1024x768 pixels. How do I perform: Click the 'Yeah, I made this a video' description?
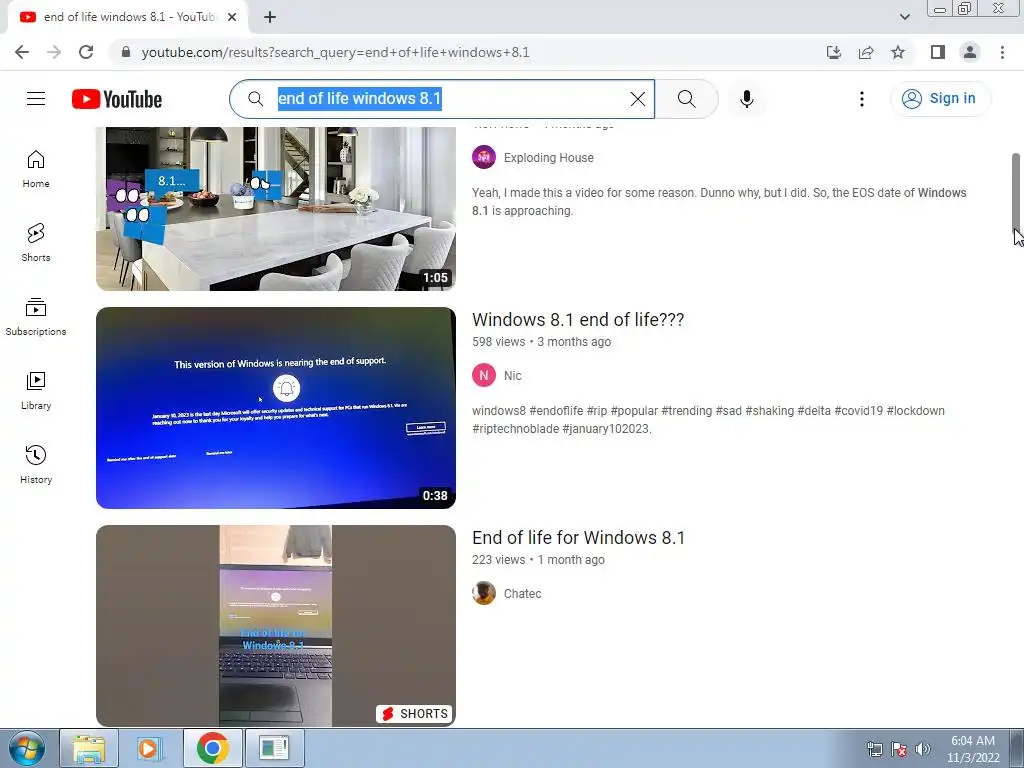[x=719, y=202]
